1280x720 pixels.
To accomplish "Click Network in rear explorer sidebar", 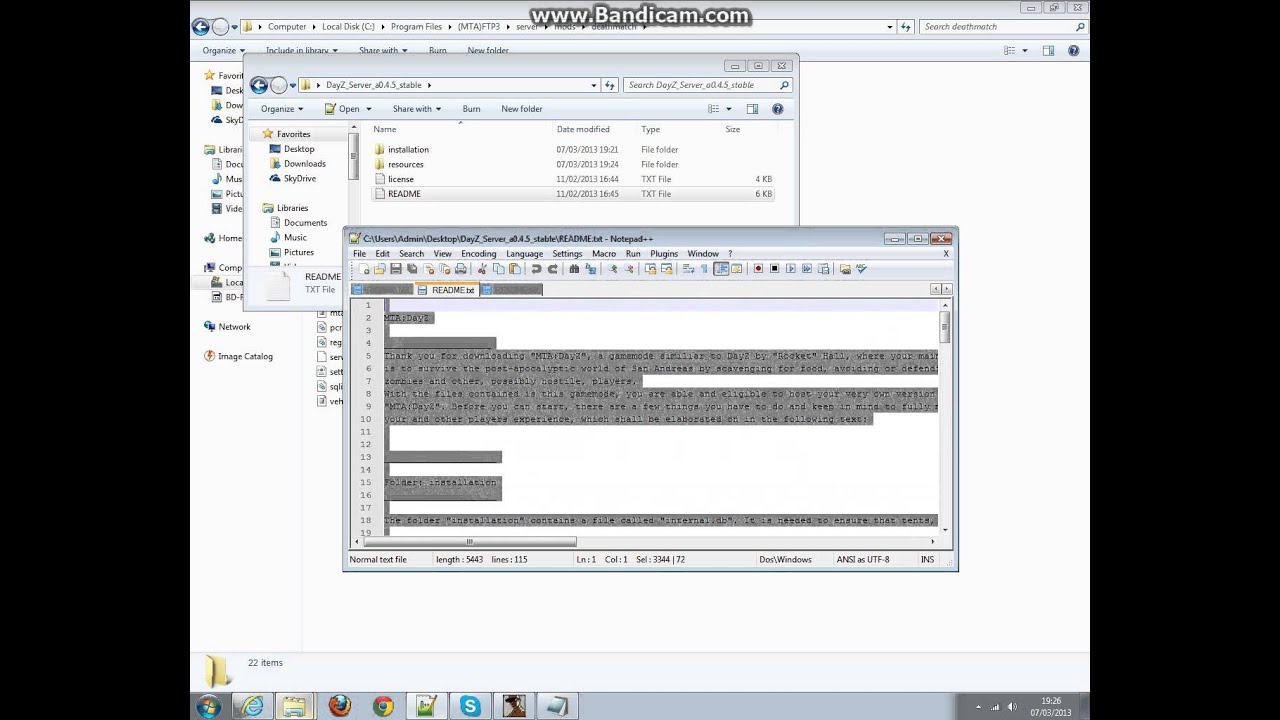I will pos(234,327).
